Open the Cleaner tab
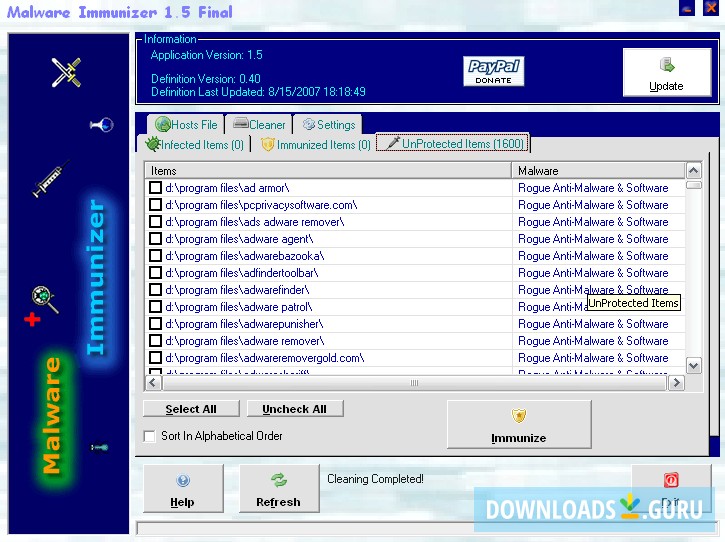This screenshot has height=542, width=725. 259,124
